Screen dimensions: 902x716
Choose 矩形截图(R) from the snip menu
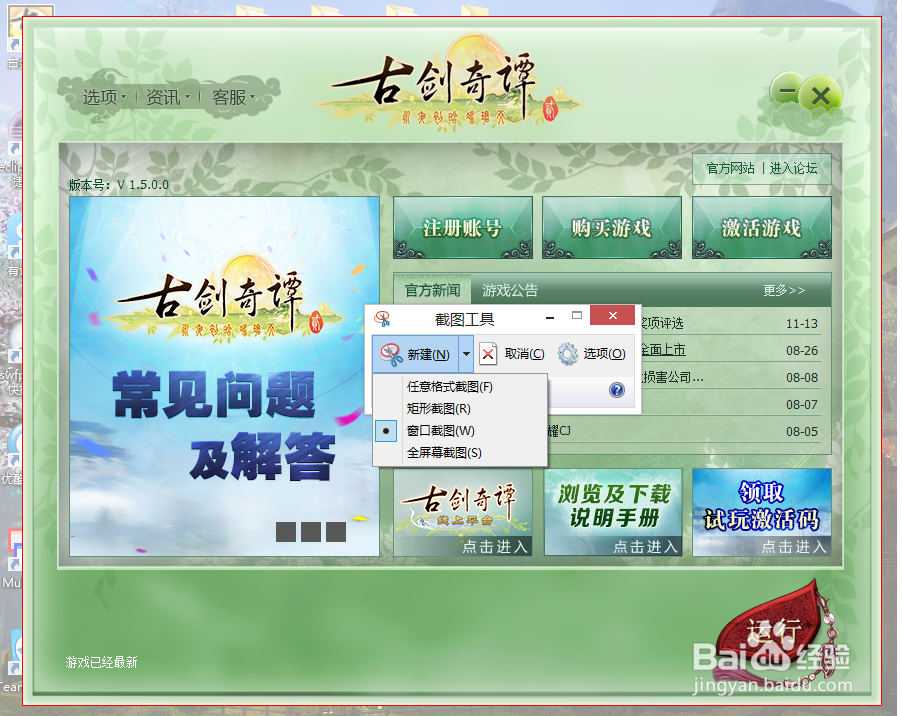(x=460, y=408)
